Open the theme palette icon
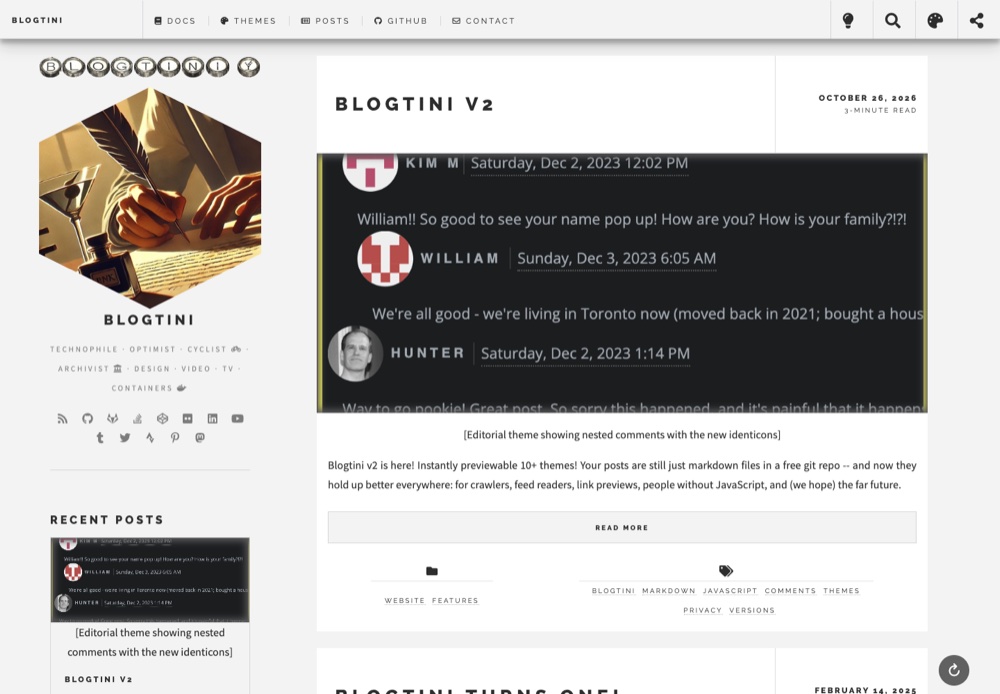 [935, 20]
